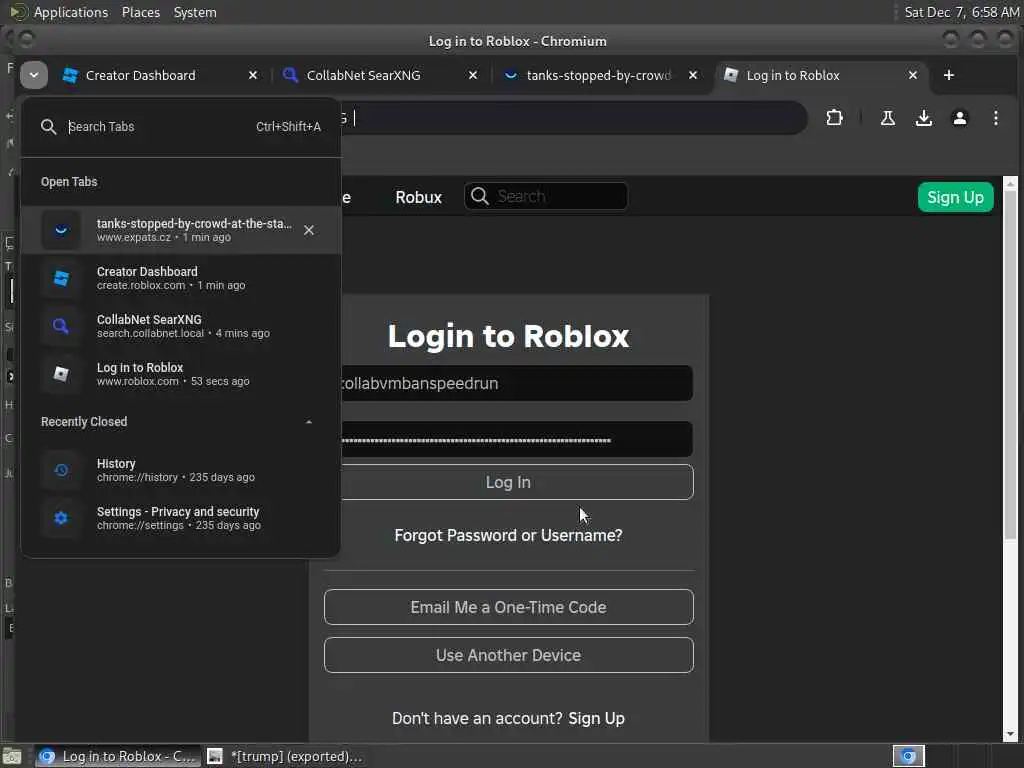
Task: Select Log in to Roblox in Open Tabs list
Action: click(181, 374)
